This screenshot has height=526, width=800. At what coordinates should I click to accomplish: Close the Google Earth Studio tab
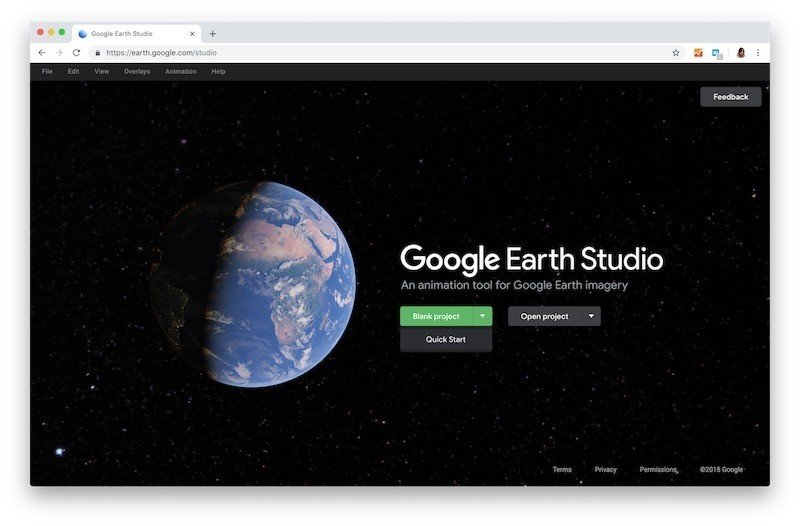point(192,34)
